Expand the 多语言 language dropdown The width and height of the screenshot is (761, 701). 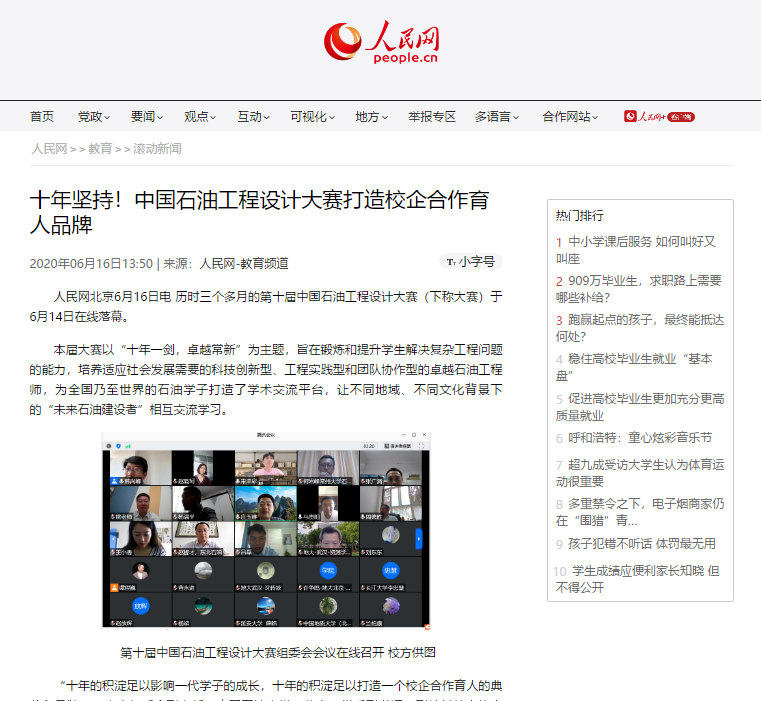497,117
